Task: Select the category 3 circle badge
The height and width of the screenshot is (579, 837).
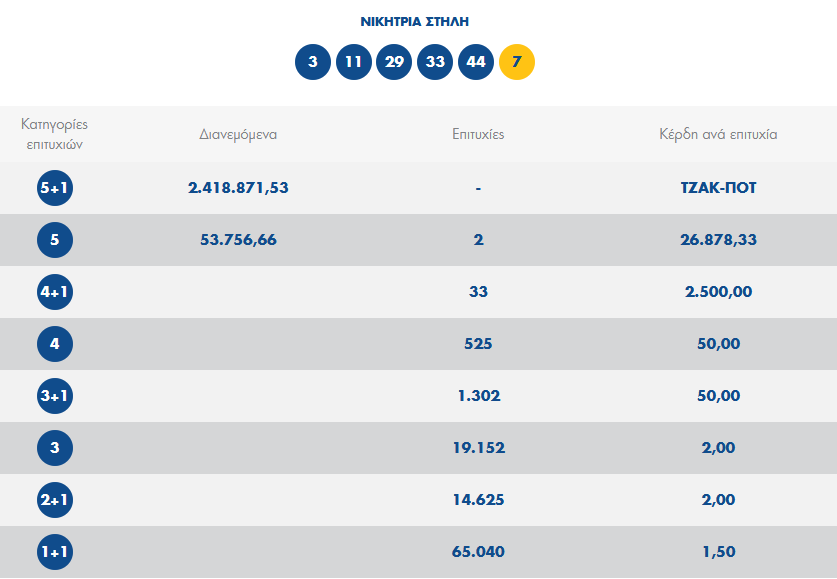Action: pyautogui.click(x=55, y=448)
